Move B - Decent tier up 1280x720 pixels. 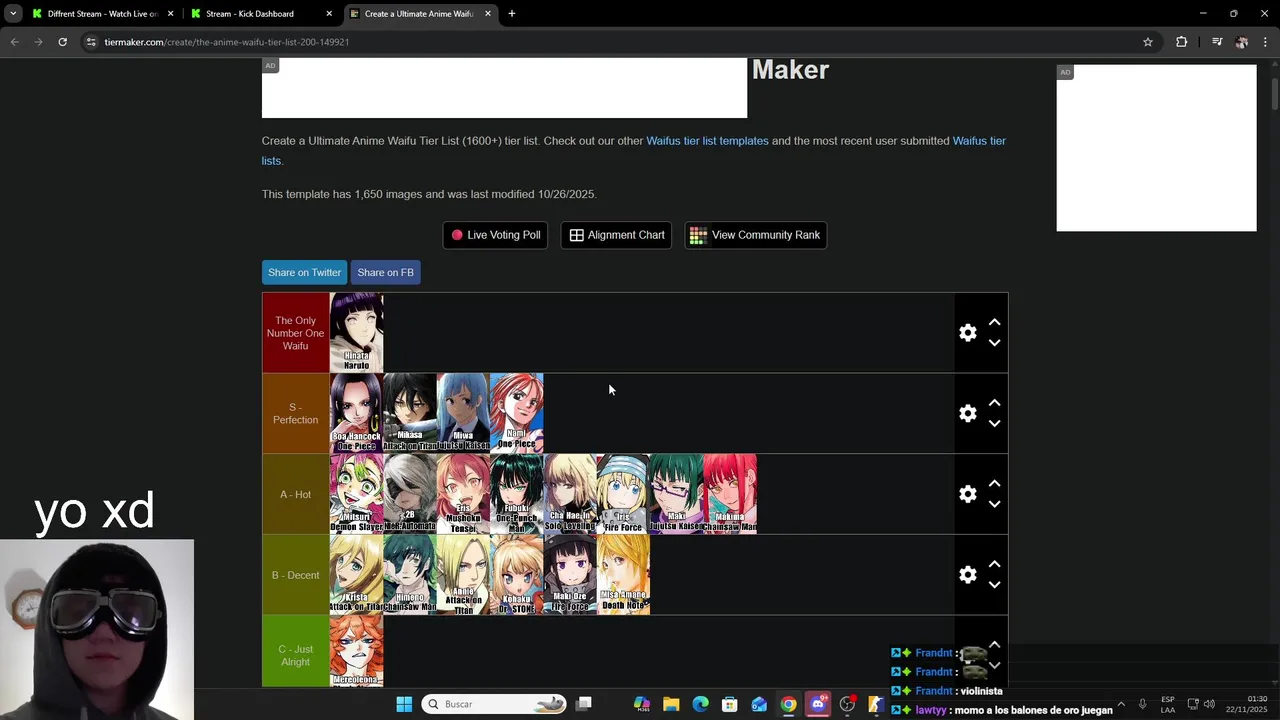click(994, 564)
